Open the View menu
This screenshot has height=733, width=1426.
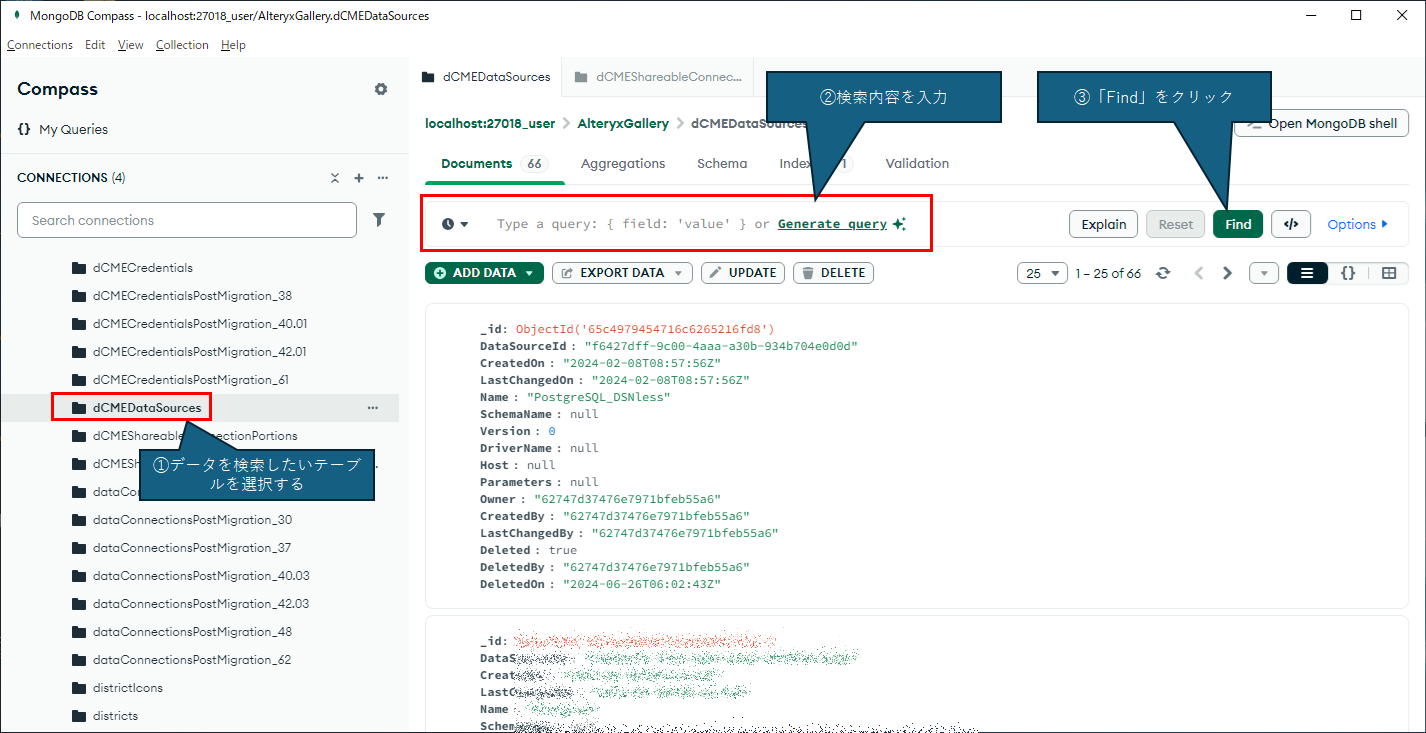coord(130,45)
